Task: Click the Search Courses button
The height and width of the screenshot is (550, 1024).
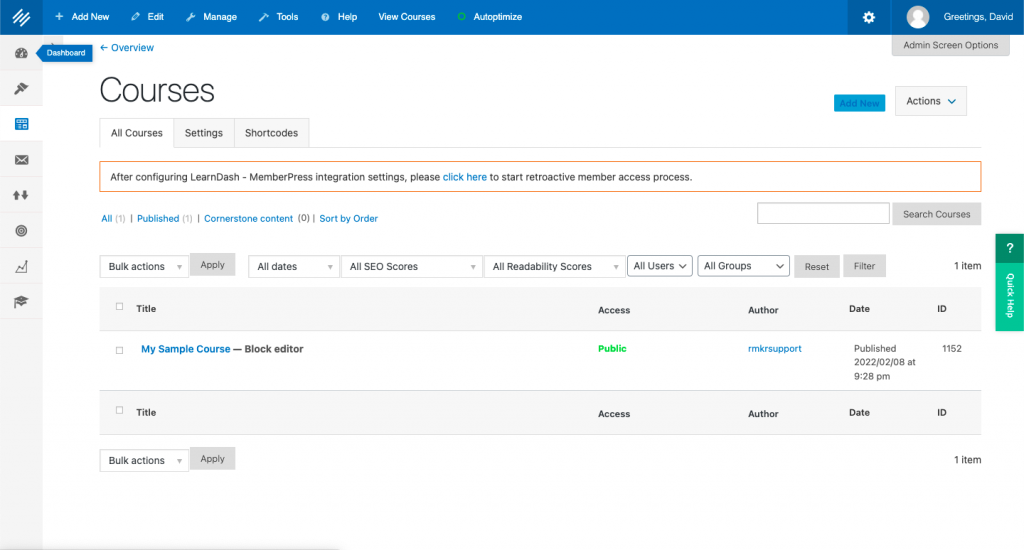Action: (x=936, y=214)
